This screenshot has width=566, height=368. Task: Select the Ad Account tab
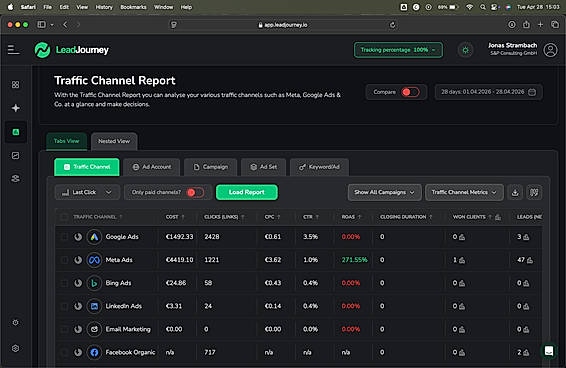coord(152,167)
